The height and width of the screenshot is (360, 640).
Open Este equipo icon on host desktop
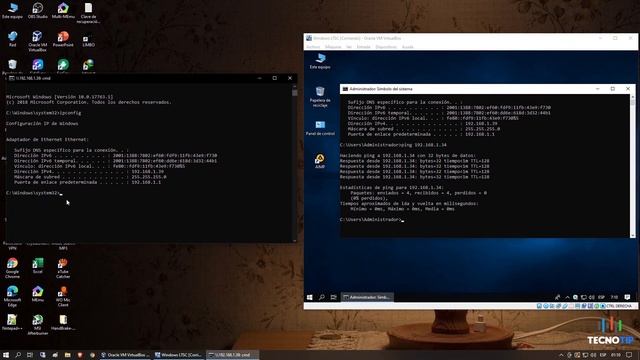coord(12,11)
